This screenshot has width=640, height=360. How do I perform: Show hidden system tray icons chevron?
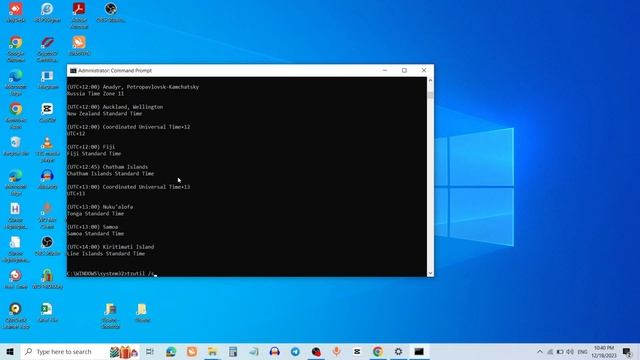pos(540,352)
